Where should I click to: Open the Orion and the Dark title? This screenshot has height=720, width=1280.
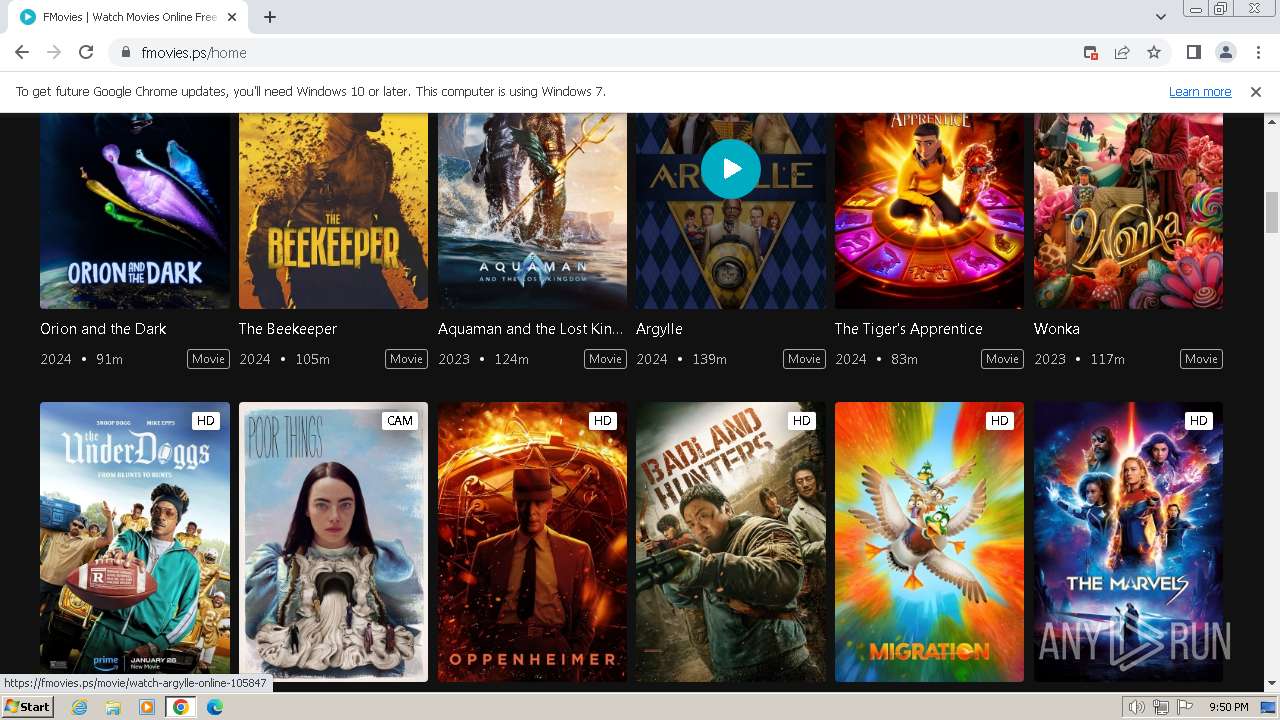103,329
